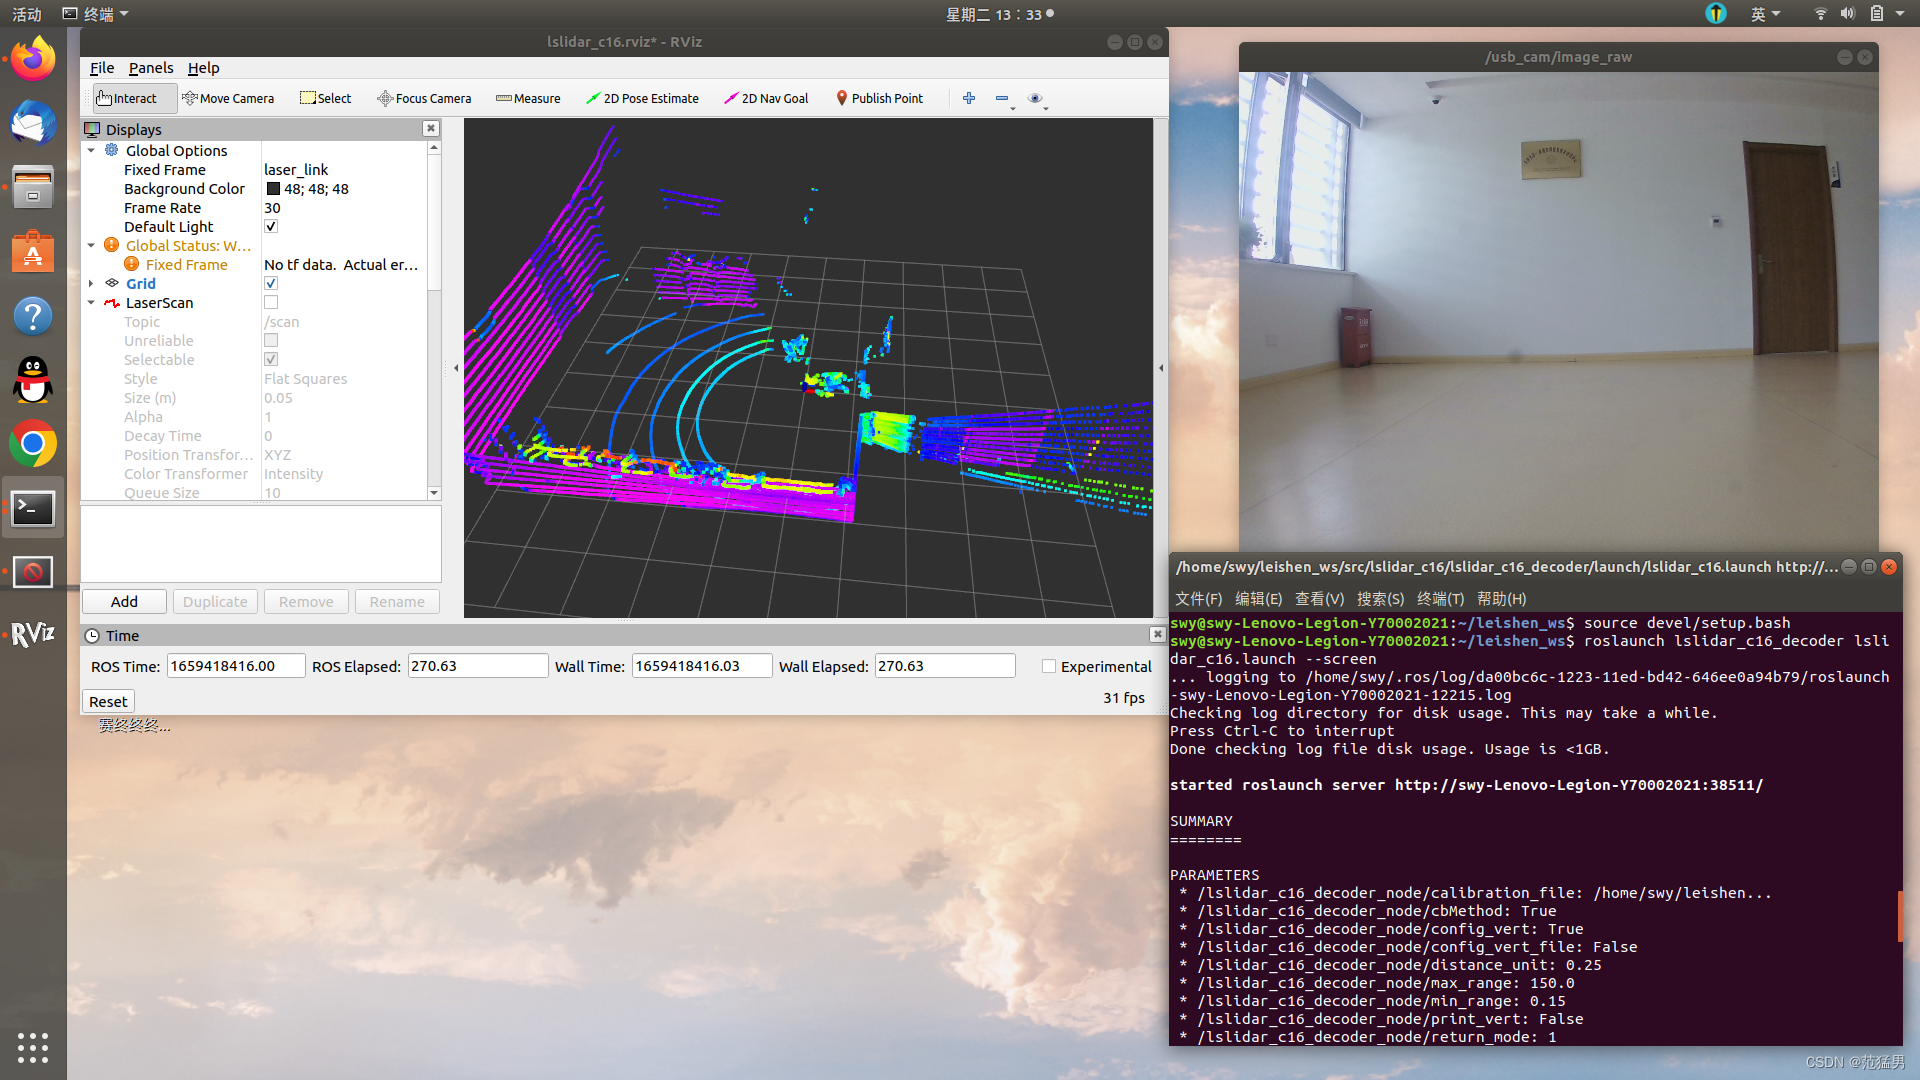Launch Ubuntu Software from the dock

pos(33,252)
